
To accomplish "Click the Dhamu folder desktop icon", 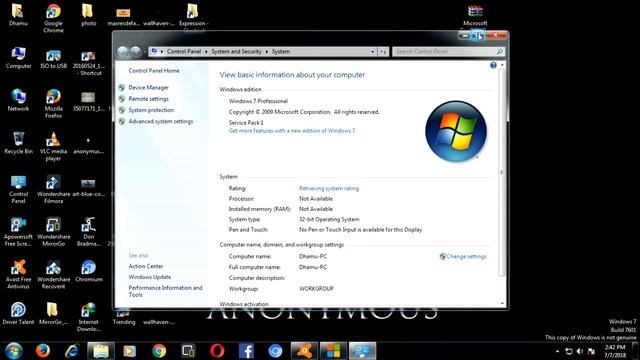I will click(18, 15).
